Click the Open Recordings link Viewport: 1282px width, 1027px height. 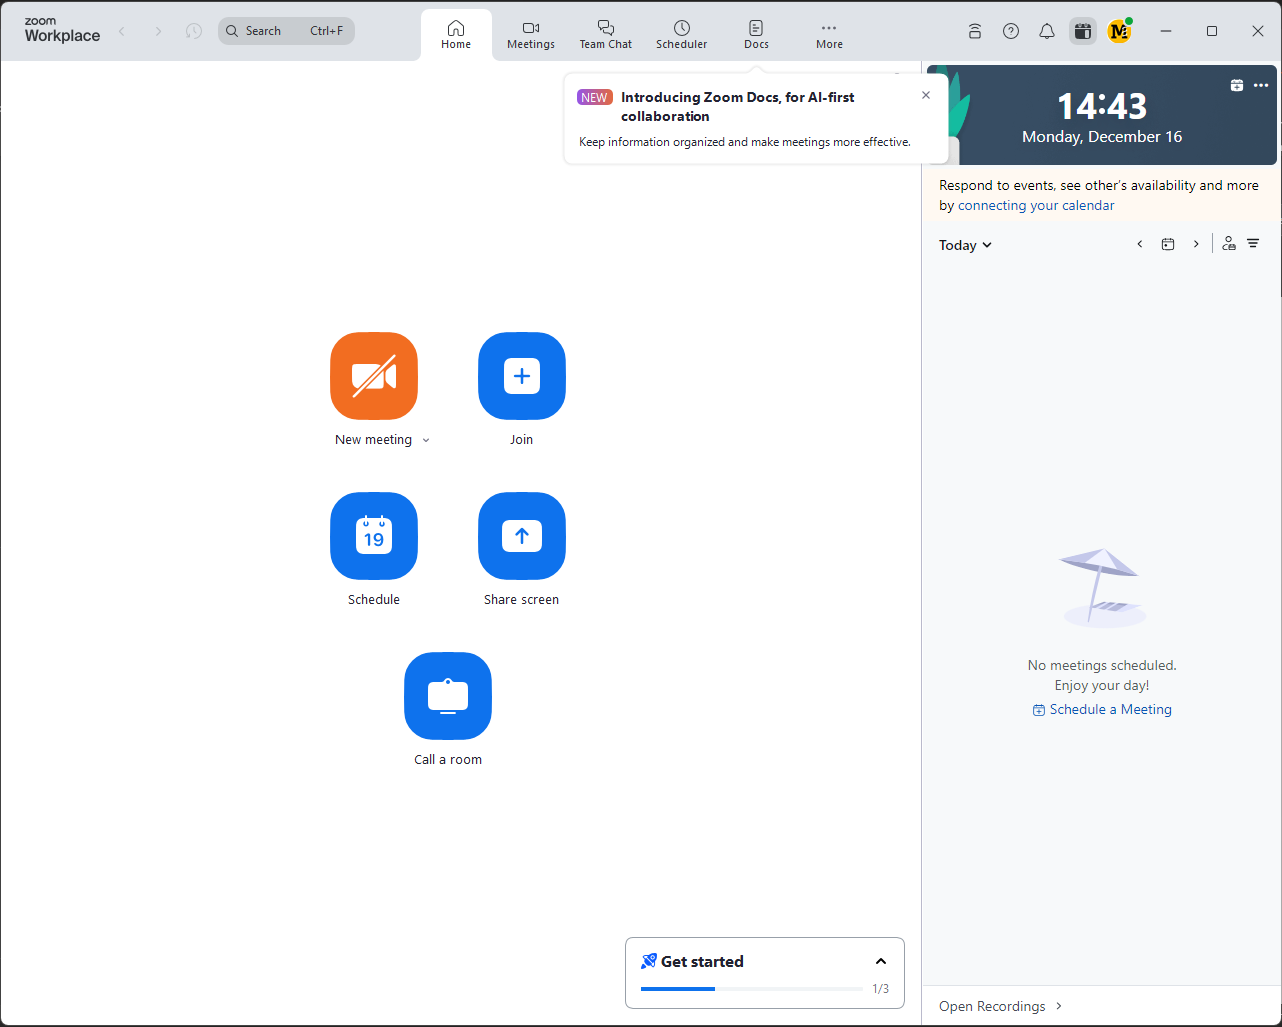(x=992, y=1006)
